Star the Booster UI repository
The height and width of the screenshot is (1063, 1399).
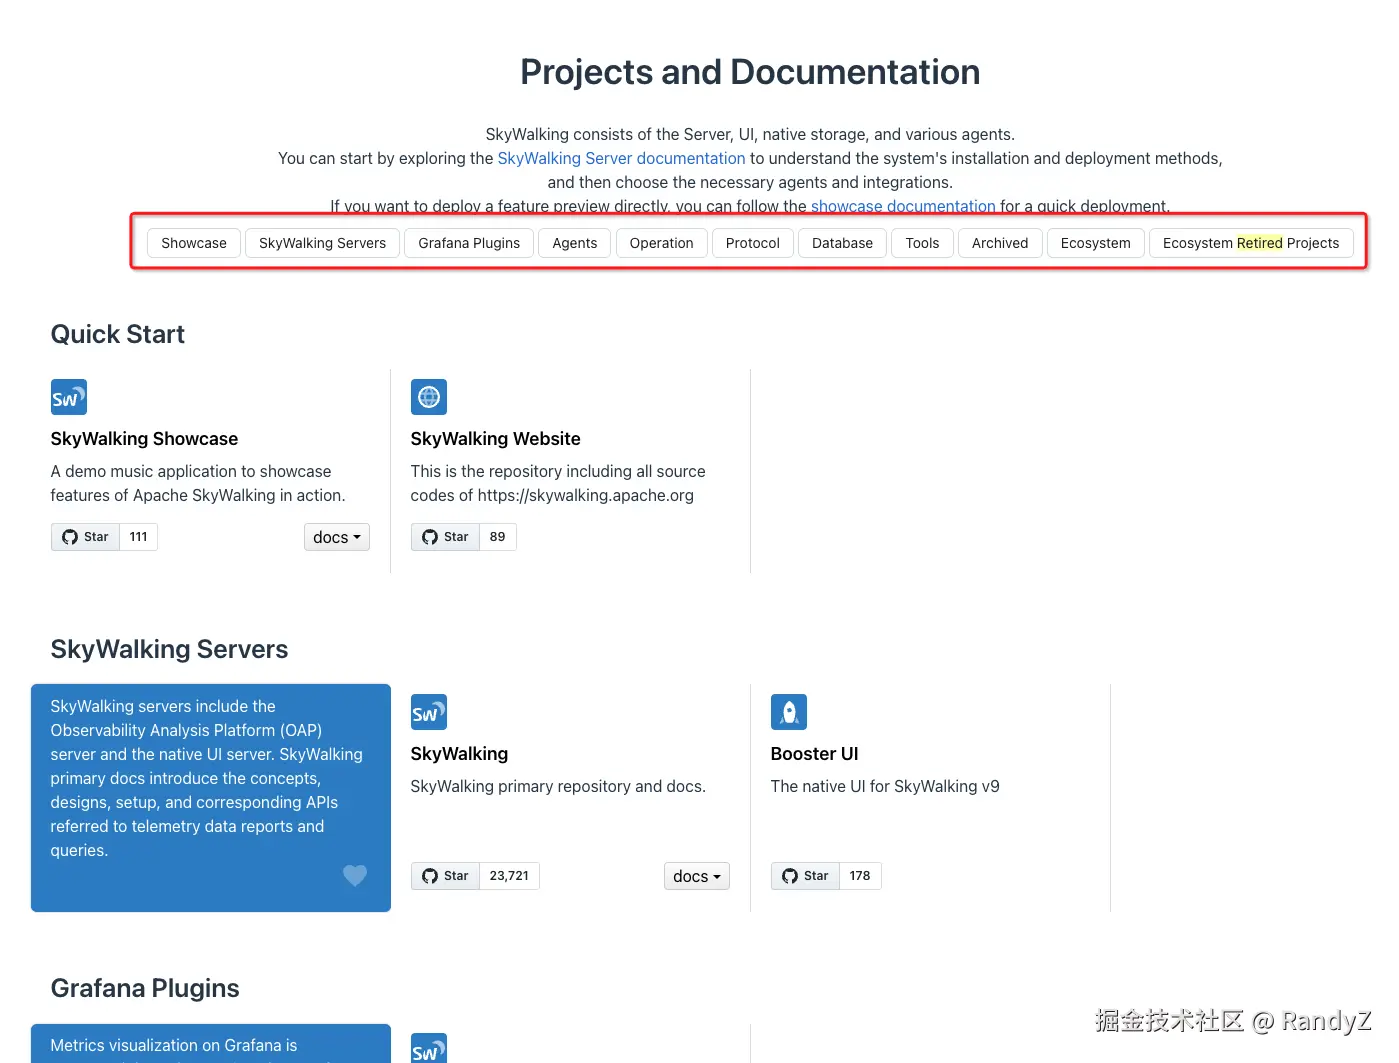click(x=805, y=876)
